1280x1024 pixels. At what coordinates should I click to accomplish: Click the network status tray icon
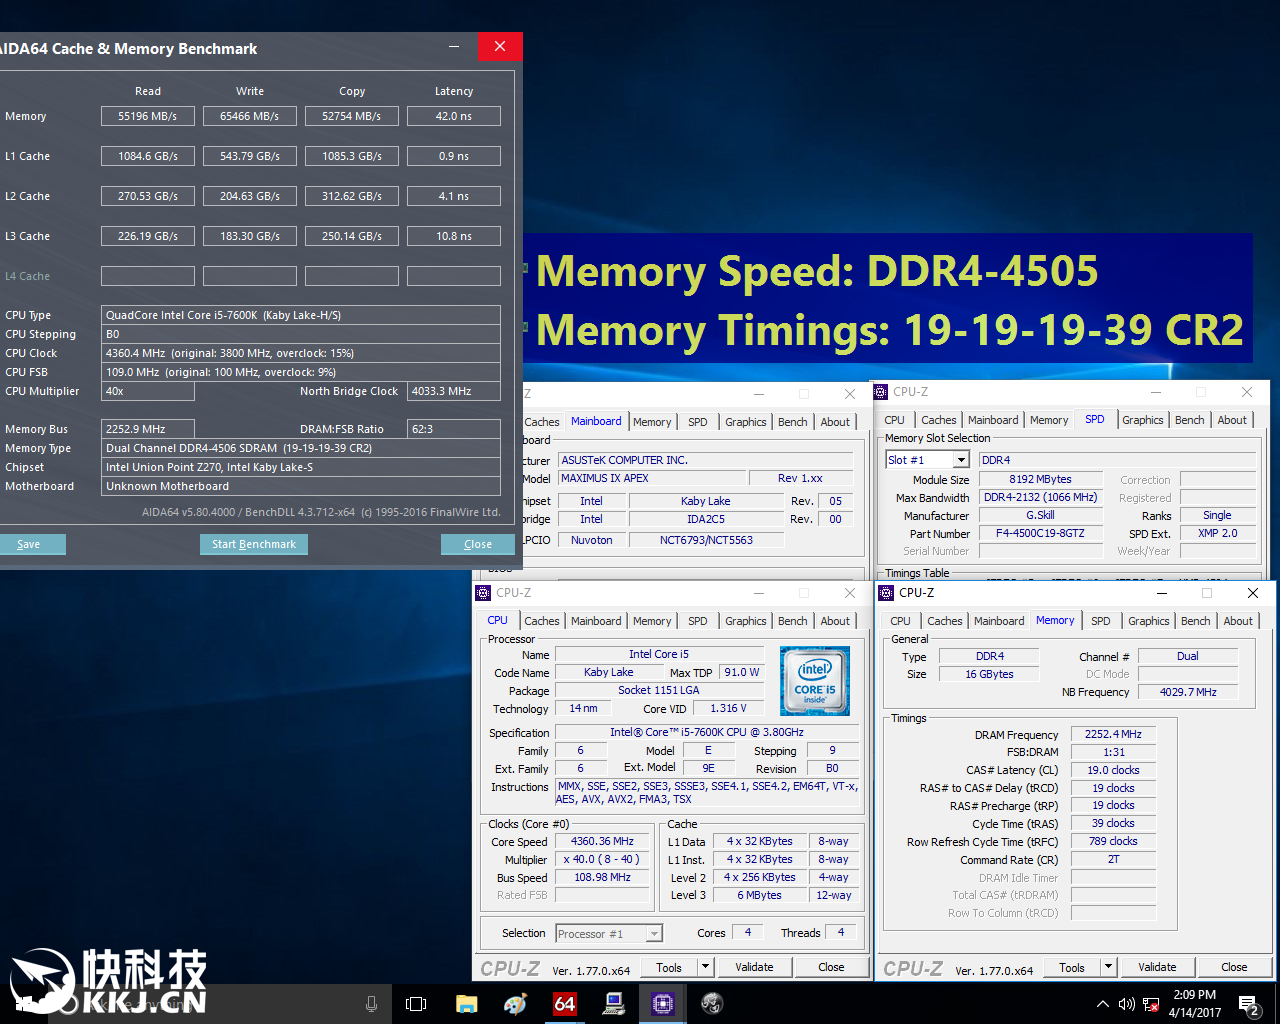[x=1151, y=1003]
